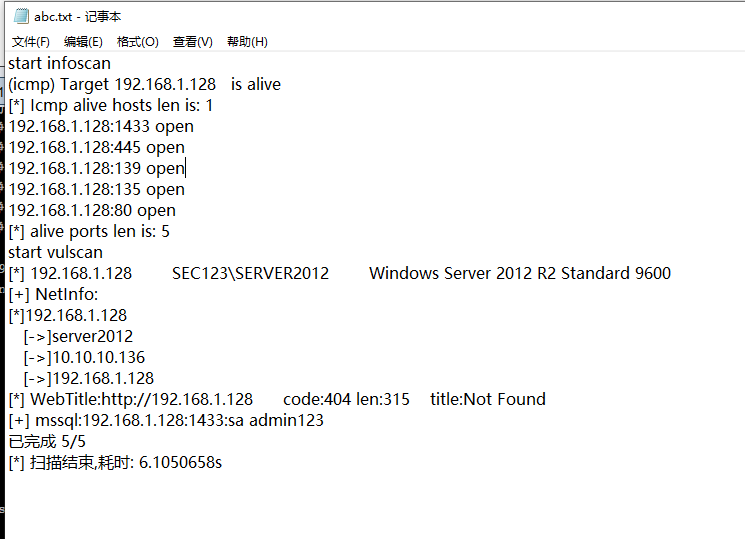Click the [->]10.10.10.136 line
This screenshot has height=539, width=745.
coord(84,357)
